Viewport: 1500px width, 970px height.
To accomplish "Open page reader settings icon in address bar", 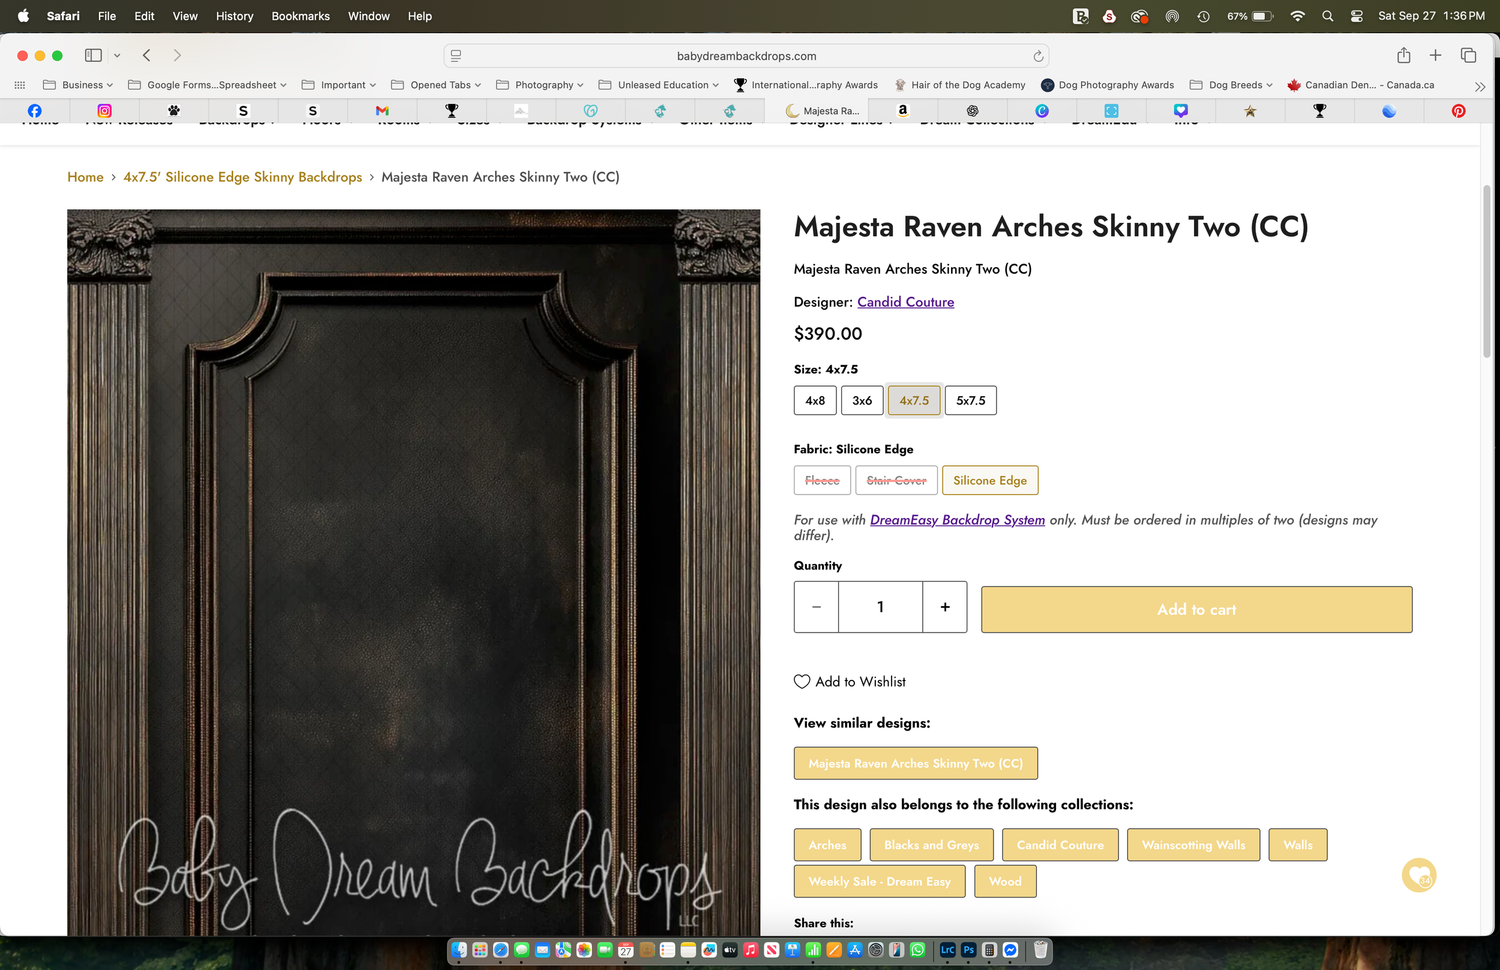I will 456,56.
